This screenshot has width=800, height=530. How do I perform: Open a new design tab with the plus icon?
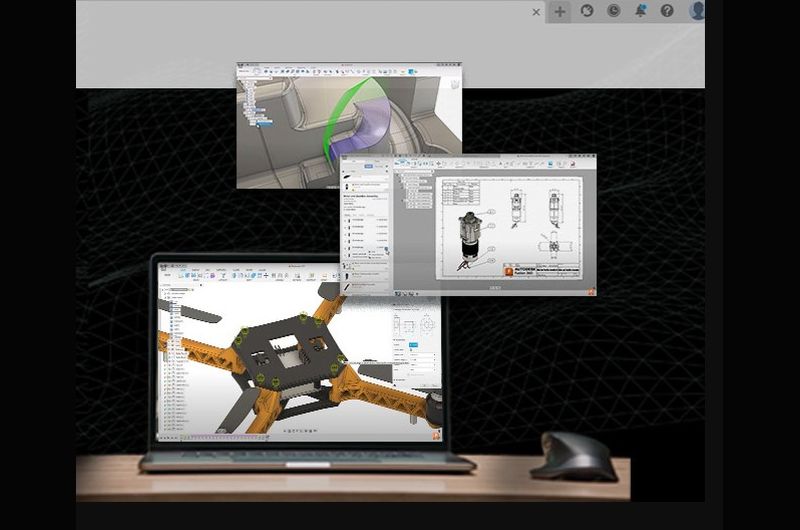[560, 12]
